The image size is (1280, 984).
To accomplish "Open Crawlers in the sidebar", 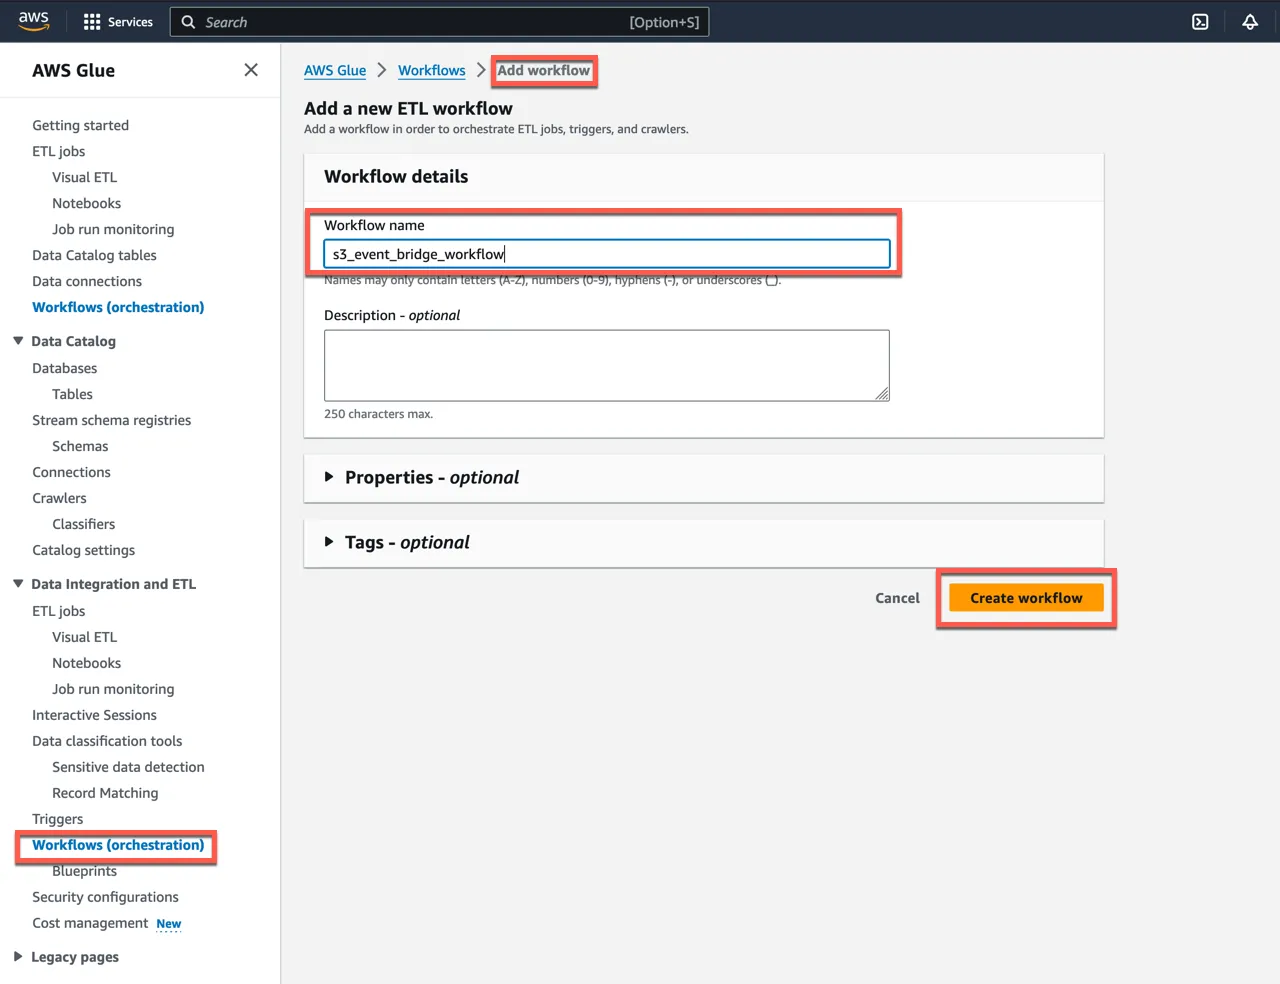I will [59, 498].
